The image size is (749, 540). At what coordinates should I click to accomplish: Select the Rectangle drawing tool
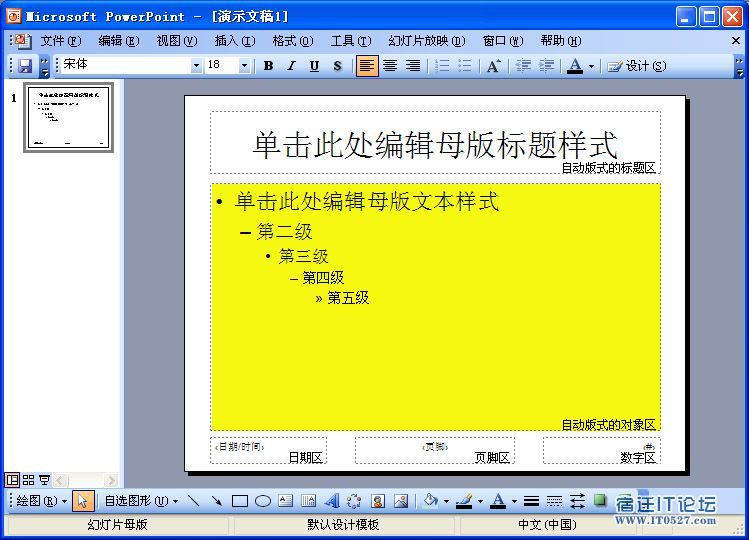point(240,501)
